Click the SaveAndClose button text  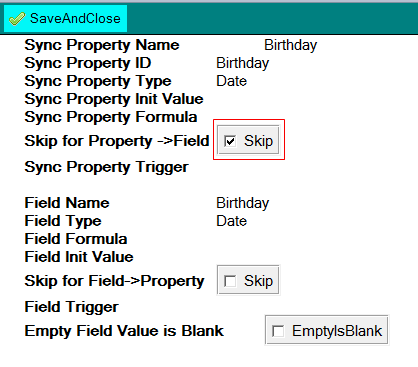pos(75,18)
